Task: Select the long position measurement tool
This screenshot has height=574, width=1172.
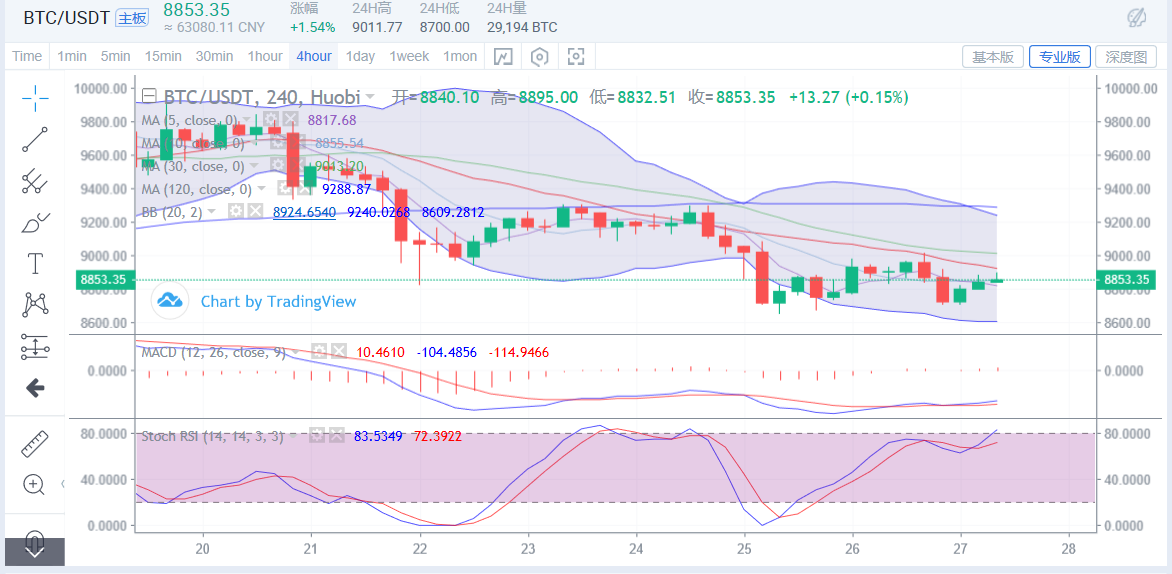Action: 35,346
